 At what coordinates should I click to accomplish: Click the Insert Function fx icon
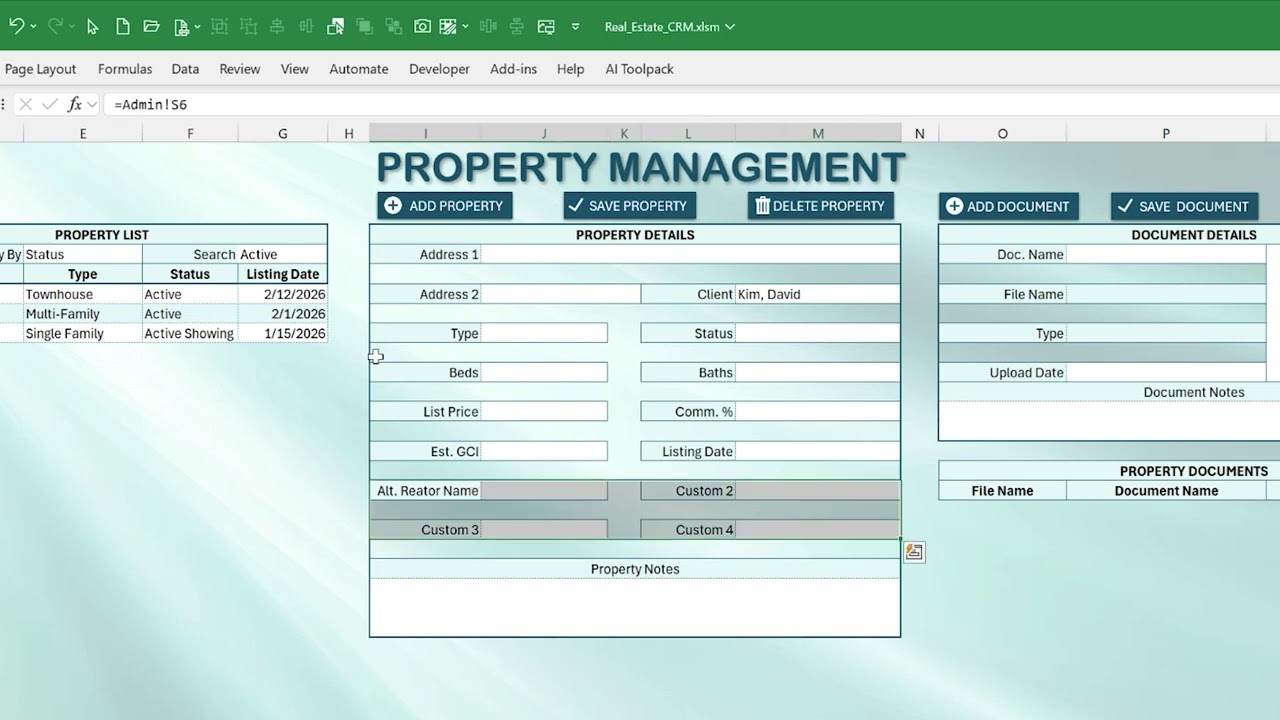[74, 104]
